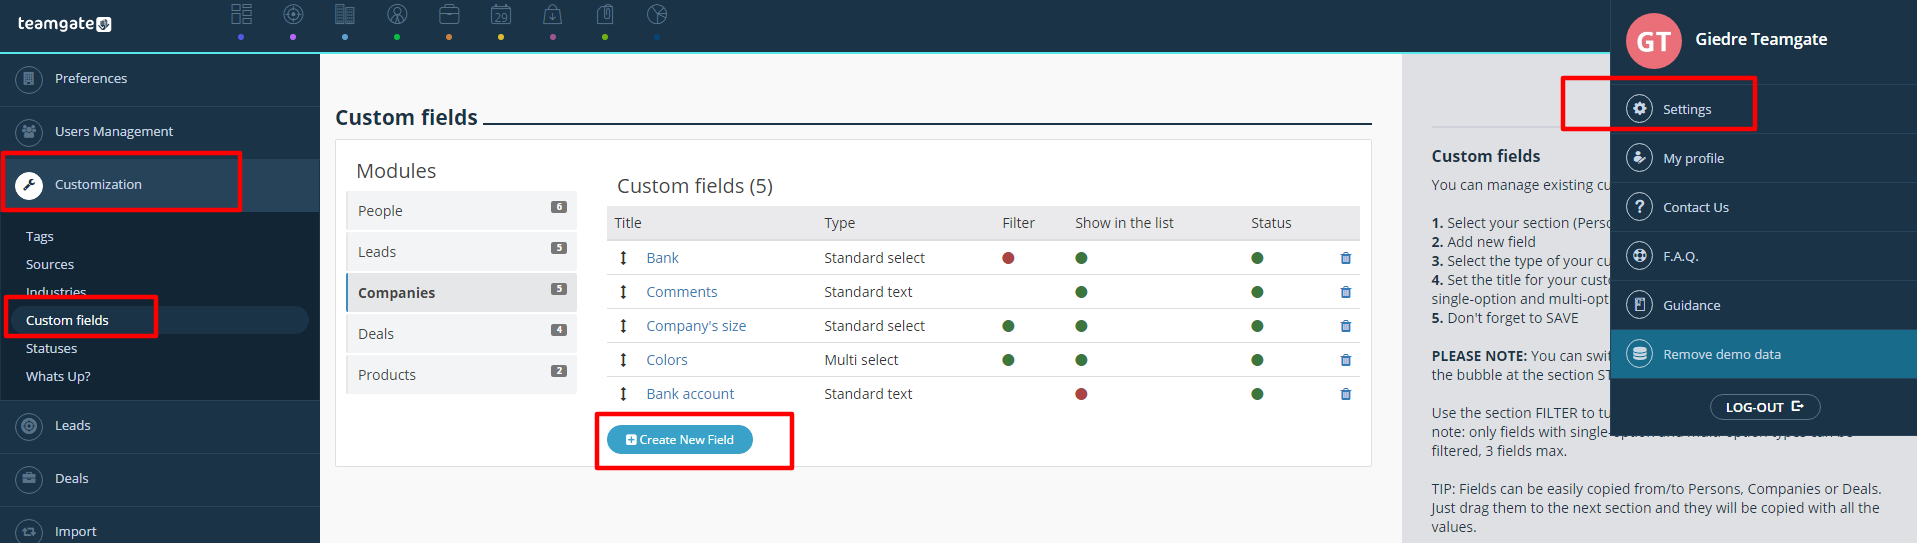The height and width of the screenshot is (543, 1917).
Task: Select the Deals module tab
Action: coord(461,334)
